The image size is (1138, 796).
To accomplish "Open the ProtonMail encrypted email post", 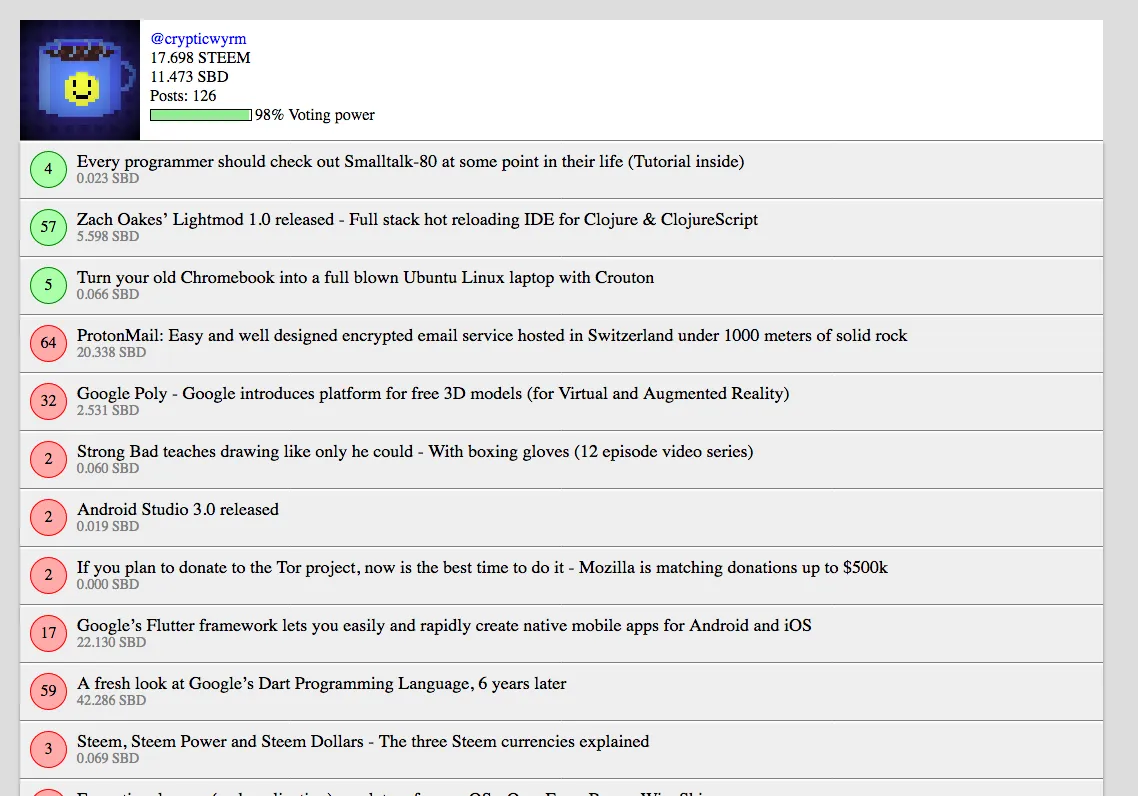I will [492, 335].
